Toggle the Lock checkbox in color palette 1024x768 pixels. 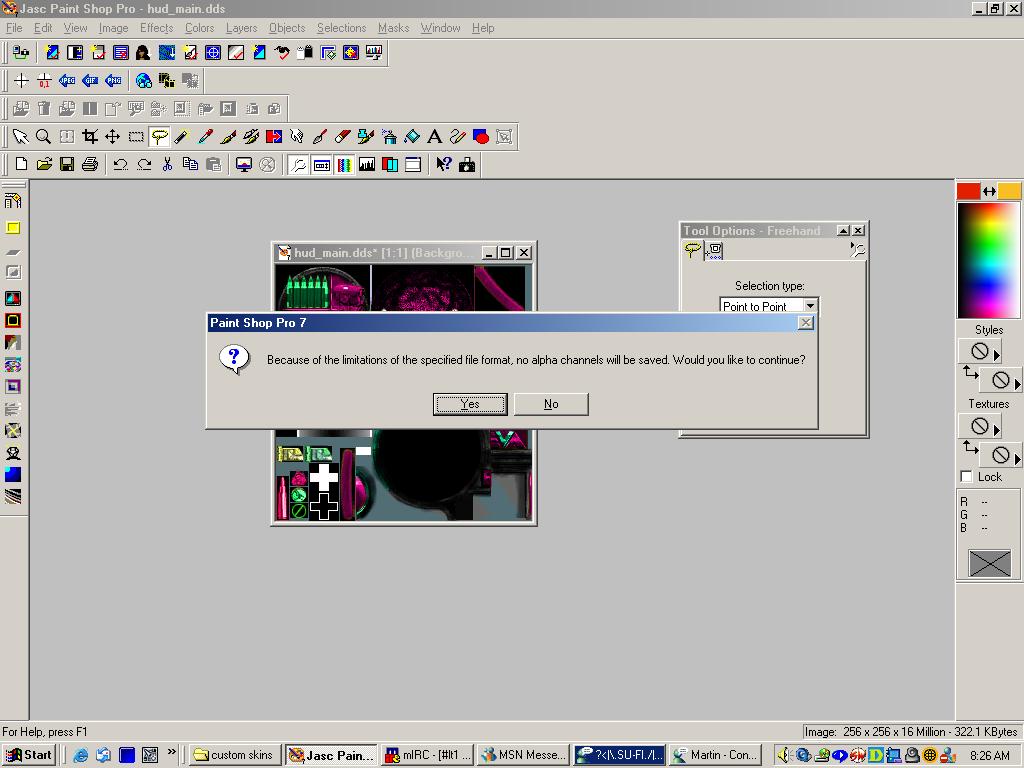pos(967,477)
